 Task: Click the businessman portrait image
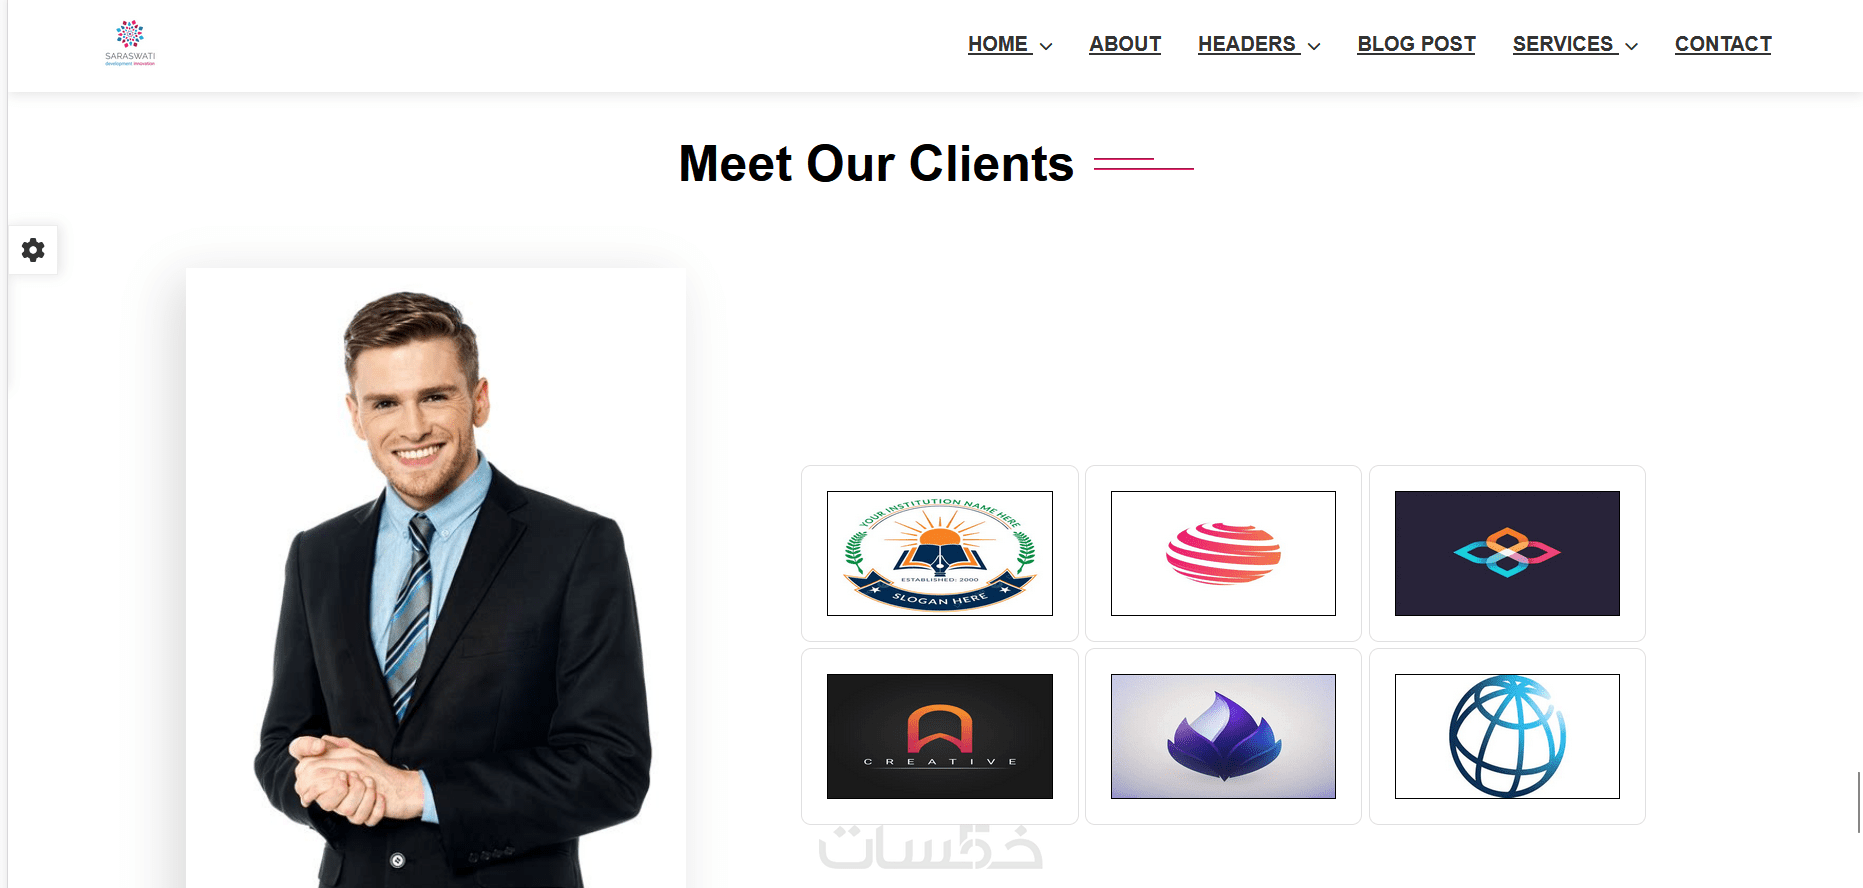436,578
